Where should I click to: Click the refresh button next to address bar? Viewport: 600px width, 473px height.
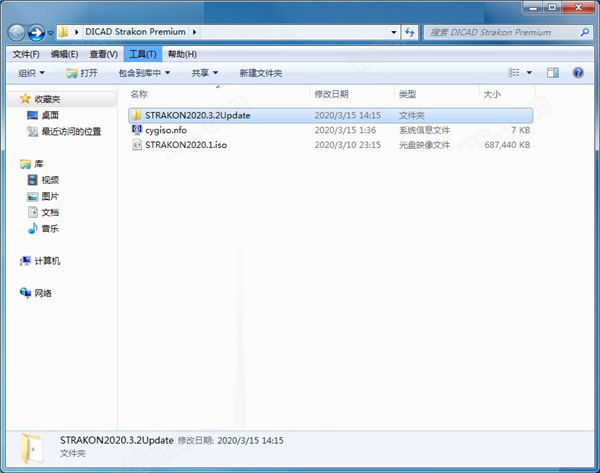point(409,32)
